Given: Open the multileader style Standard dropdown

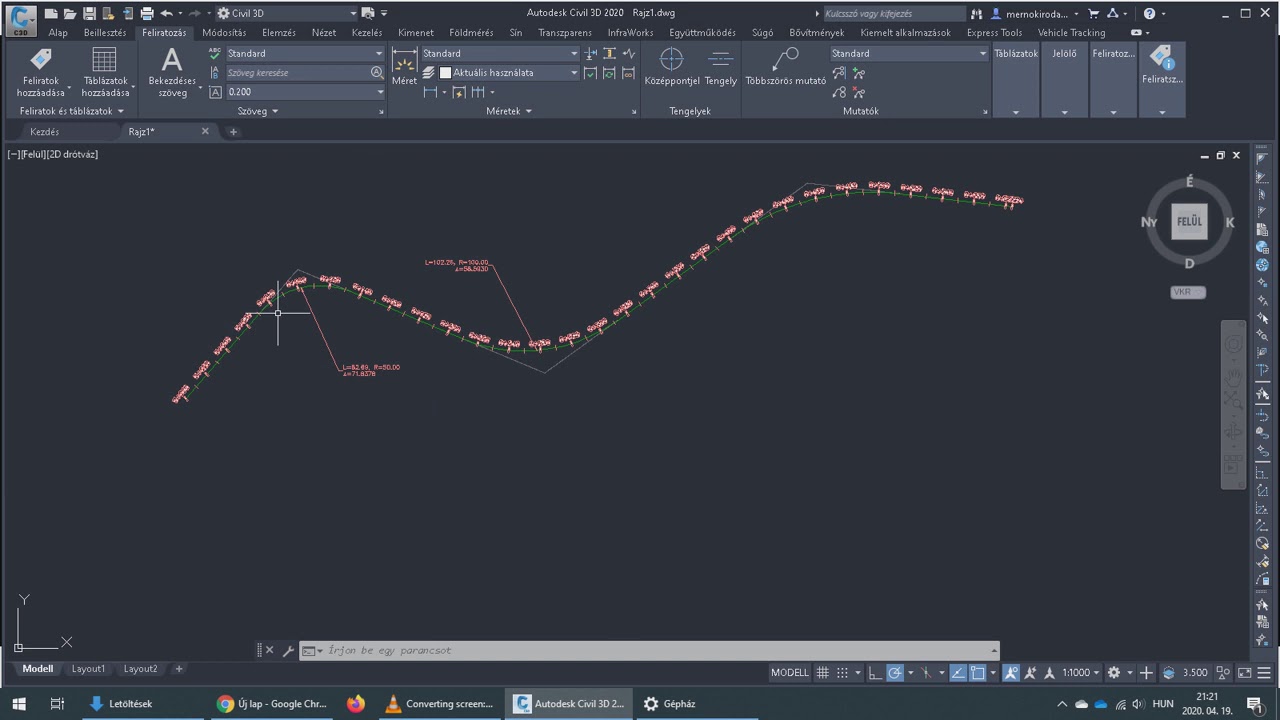Looking at the screenshot, I should (983, 54).
